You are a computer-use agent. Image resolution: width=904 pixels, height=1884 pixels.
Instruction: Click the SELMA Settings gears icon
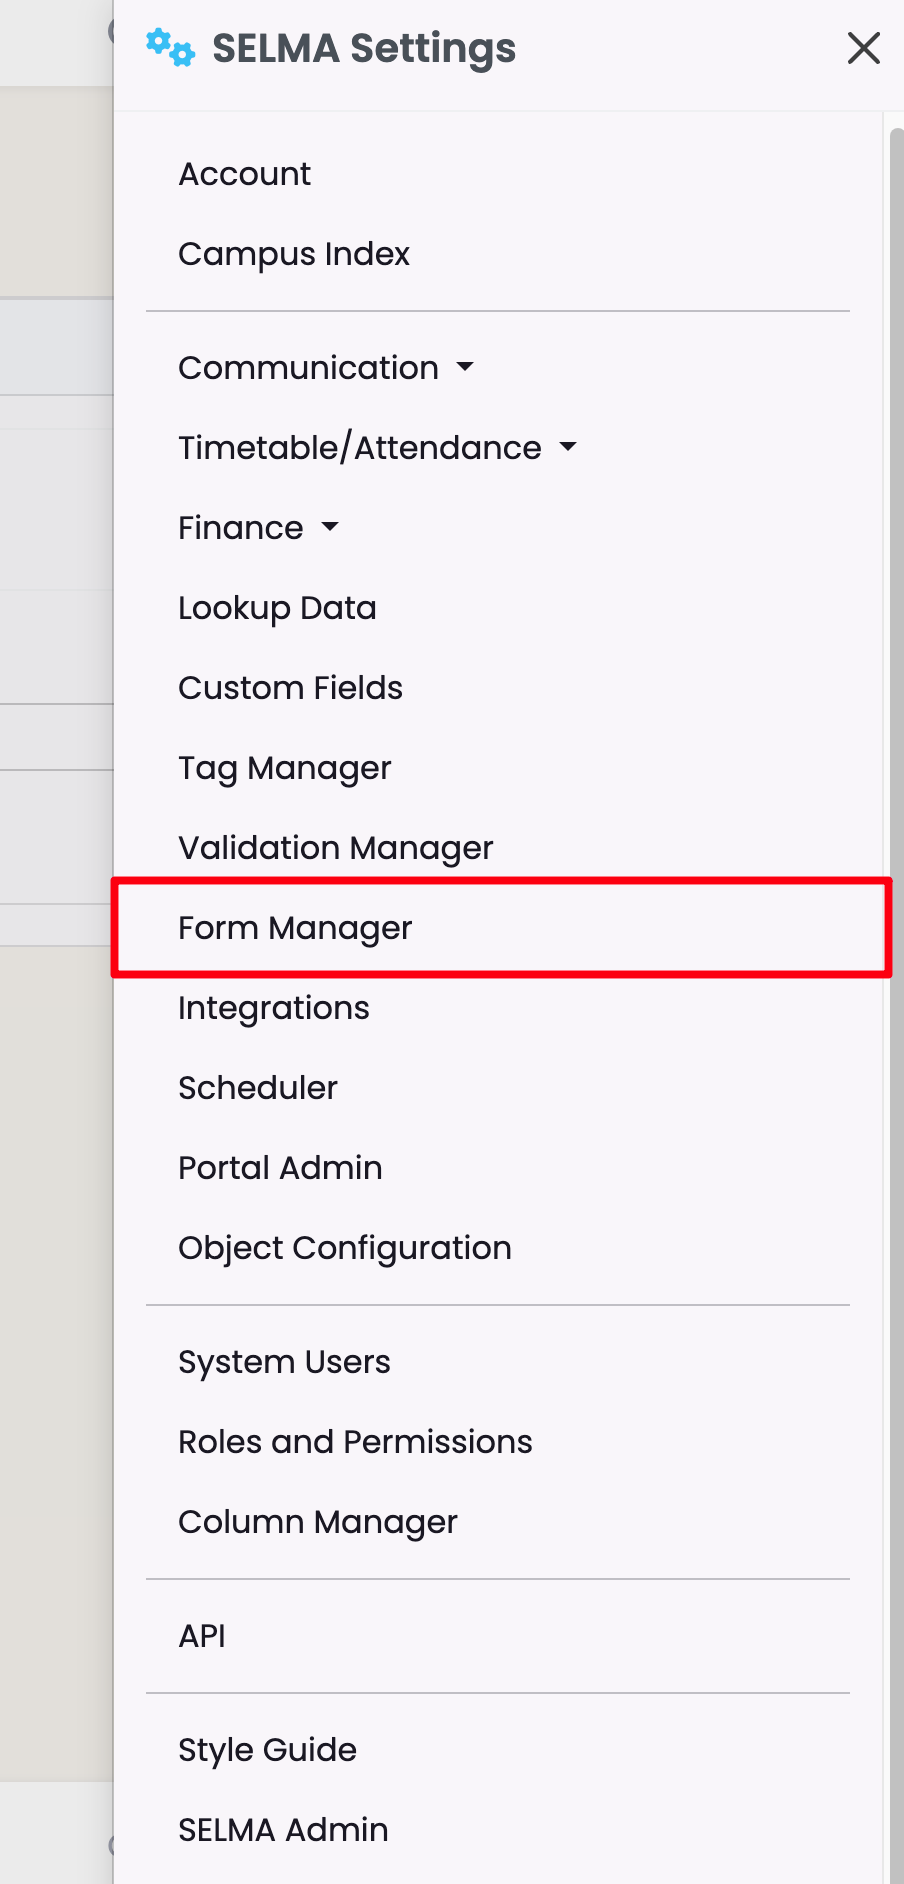click(170, 48)
